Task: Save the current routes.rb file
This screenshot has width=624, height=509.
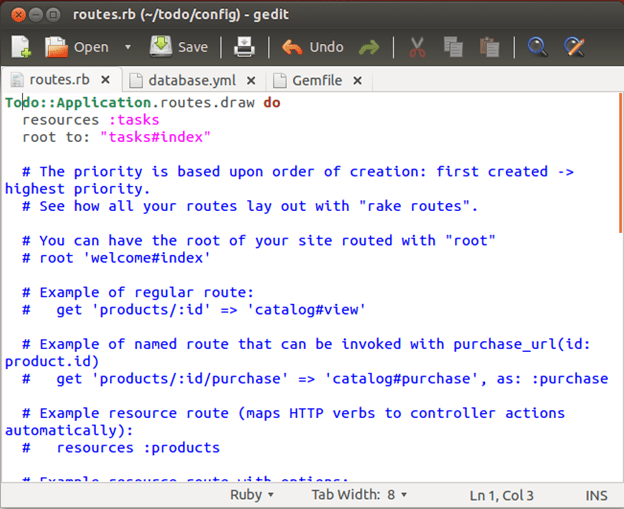Action: pos(179,47)
